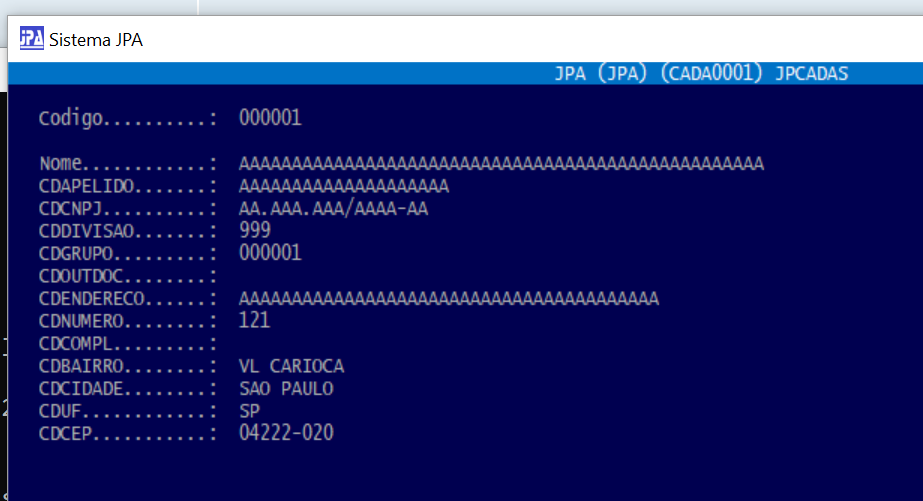Select the CDAPELIDO field value
The width and height of the screenshot is (923, 501).
pos(344,186)
